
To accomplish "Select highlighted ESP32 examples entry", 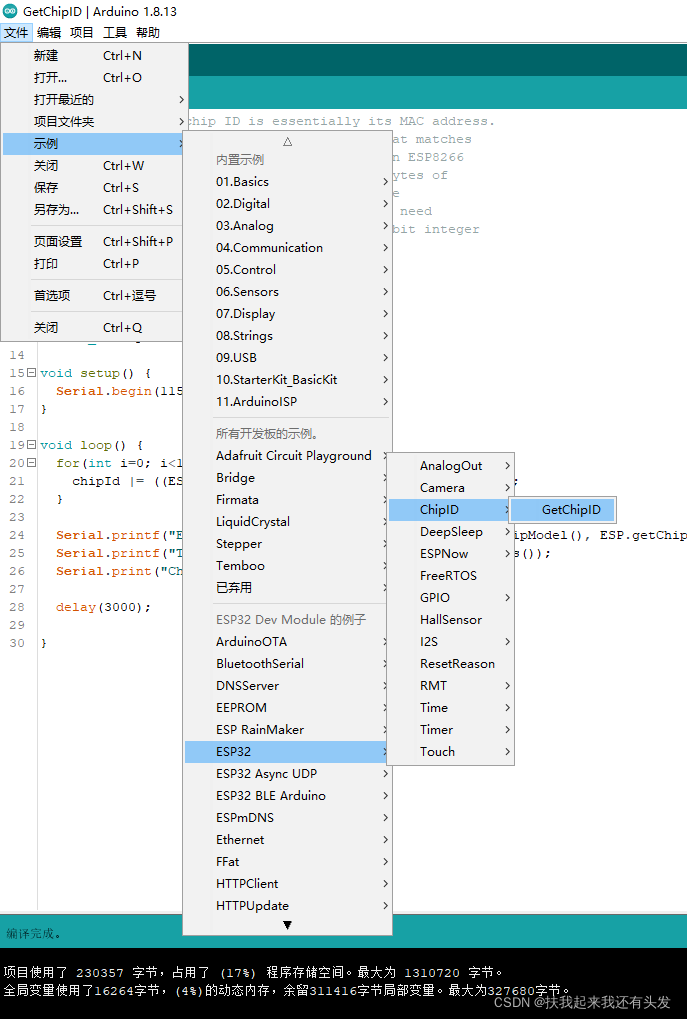I will pos(287,752).
